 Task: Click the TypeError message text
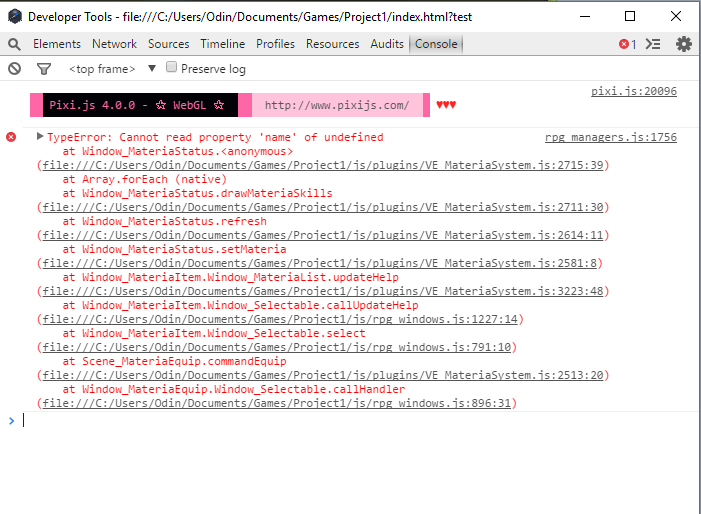[215, 137]
